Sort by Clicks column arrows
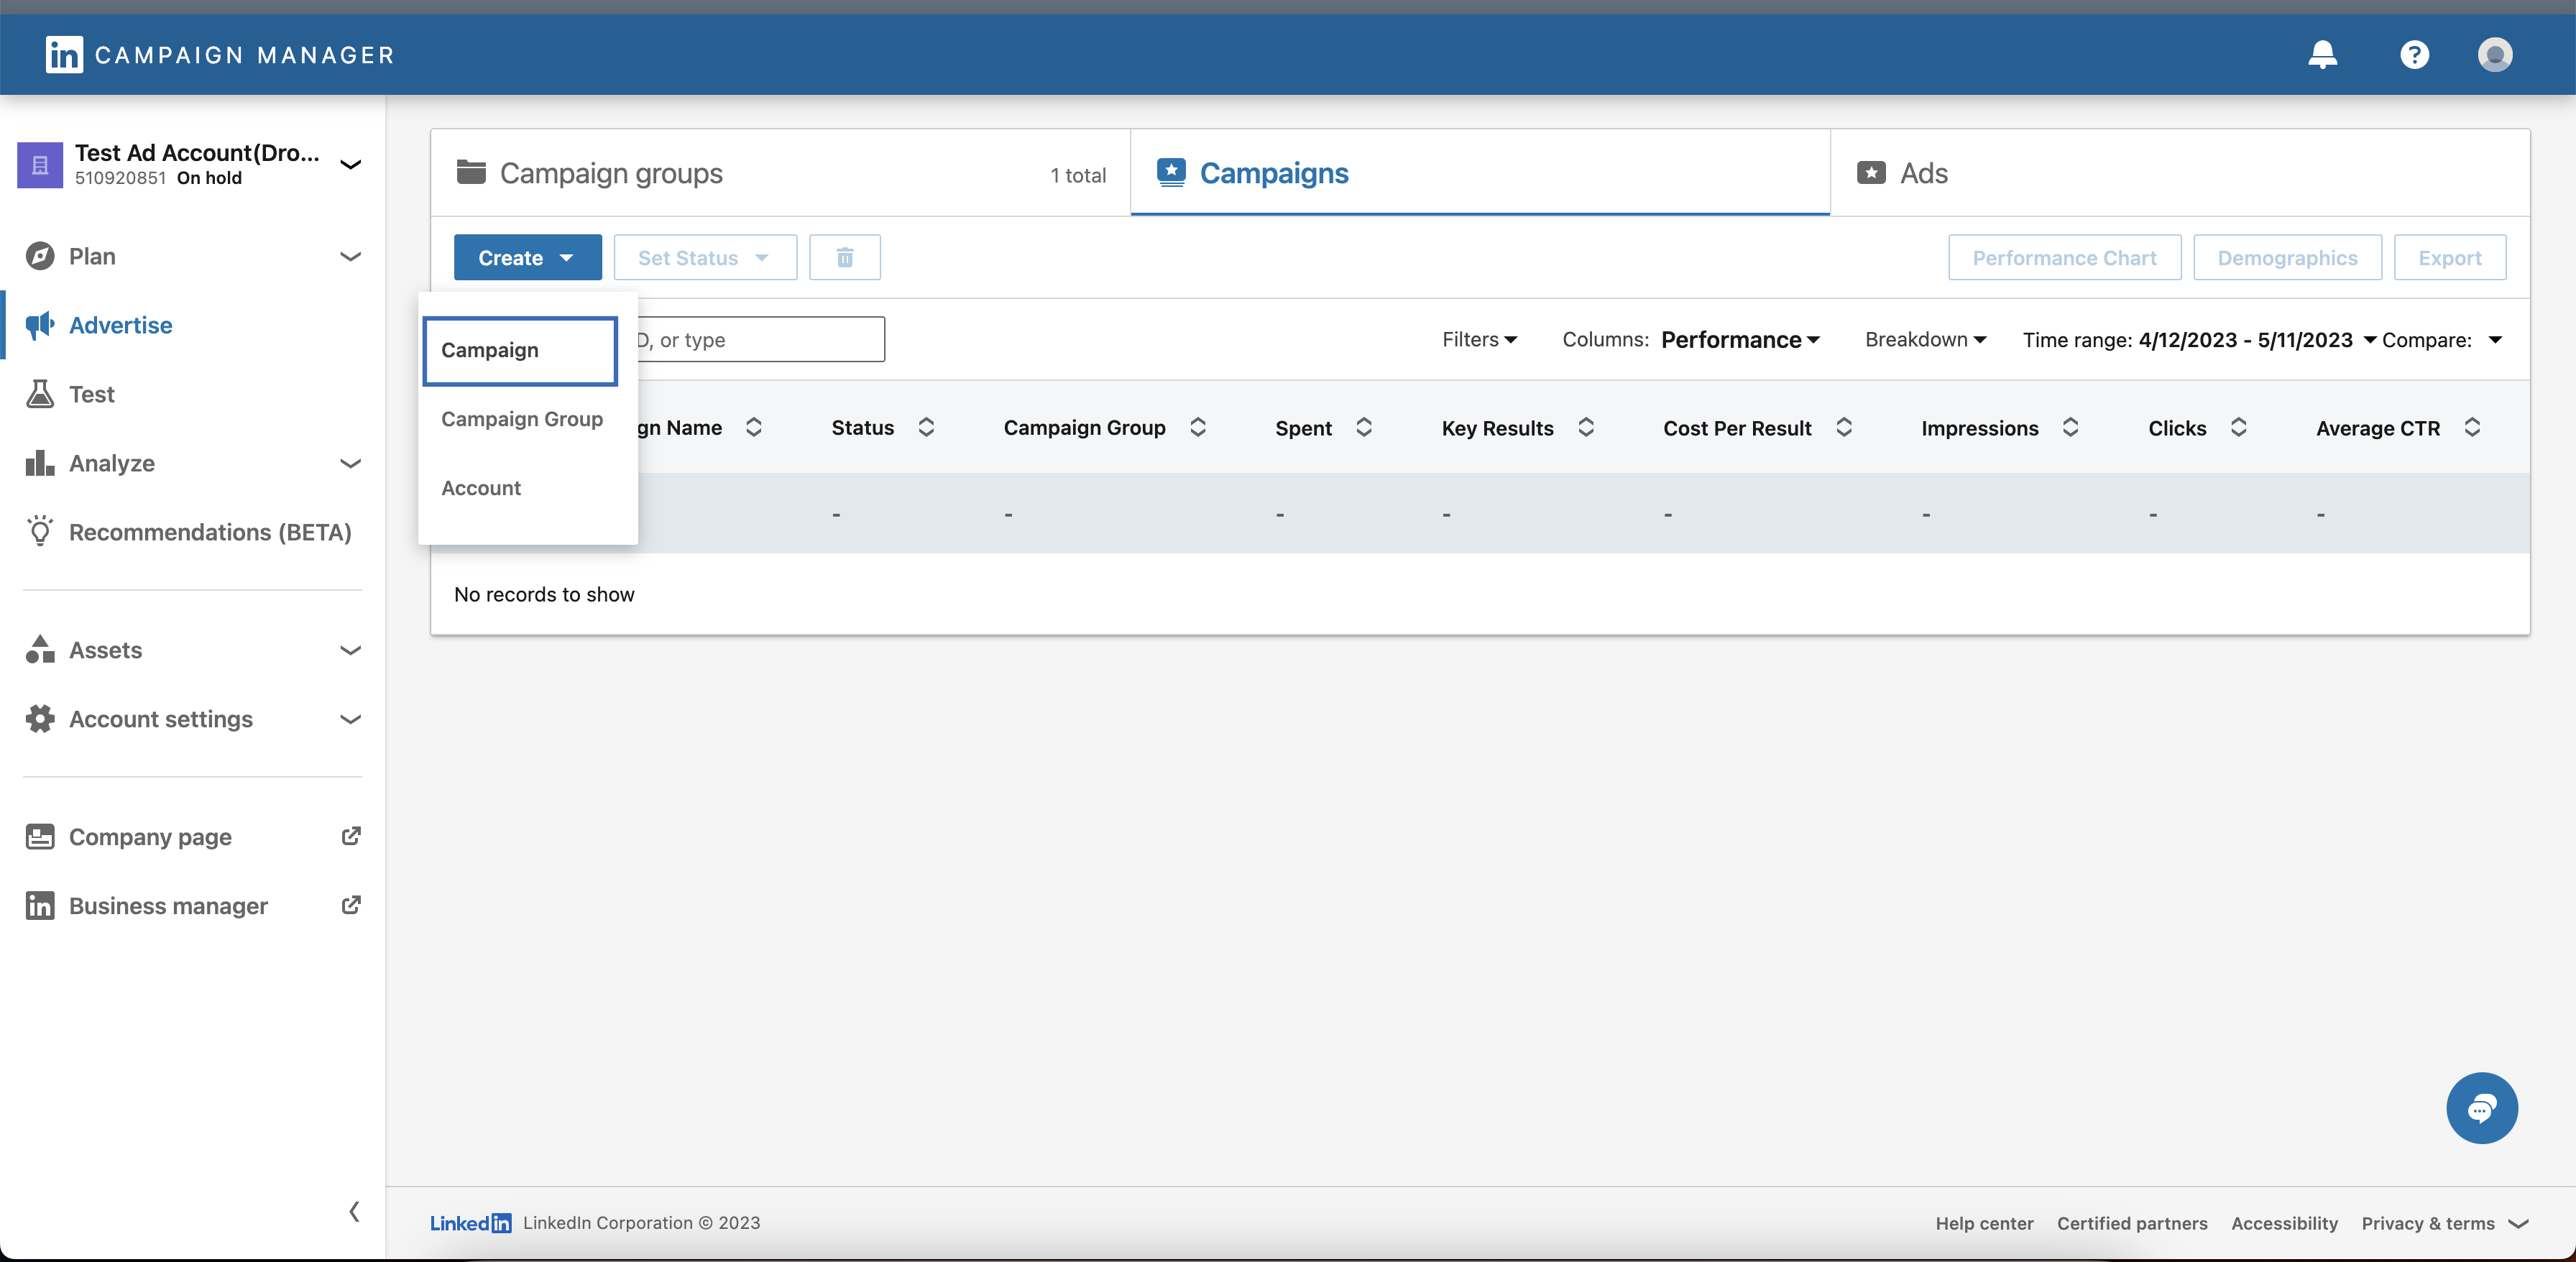This screenshot has height=1262, width=2576. coord(2238,428)
